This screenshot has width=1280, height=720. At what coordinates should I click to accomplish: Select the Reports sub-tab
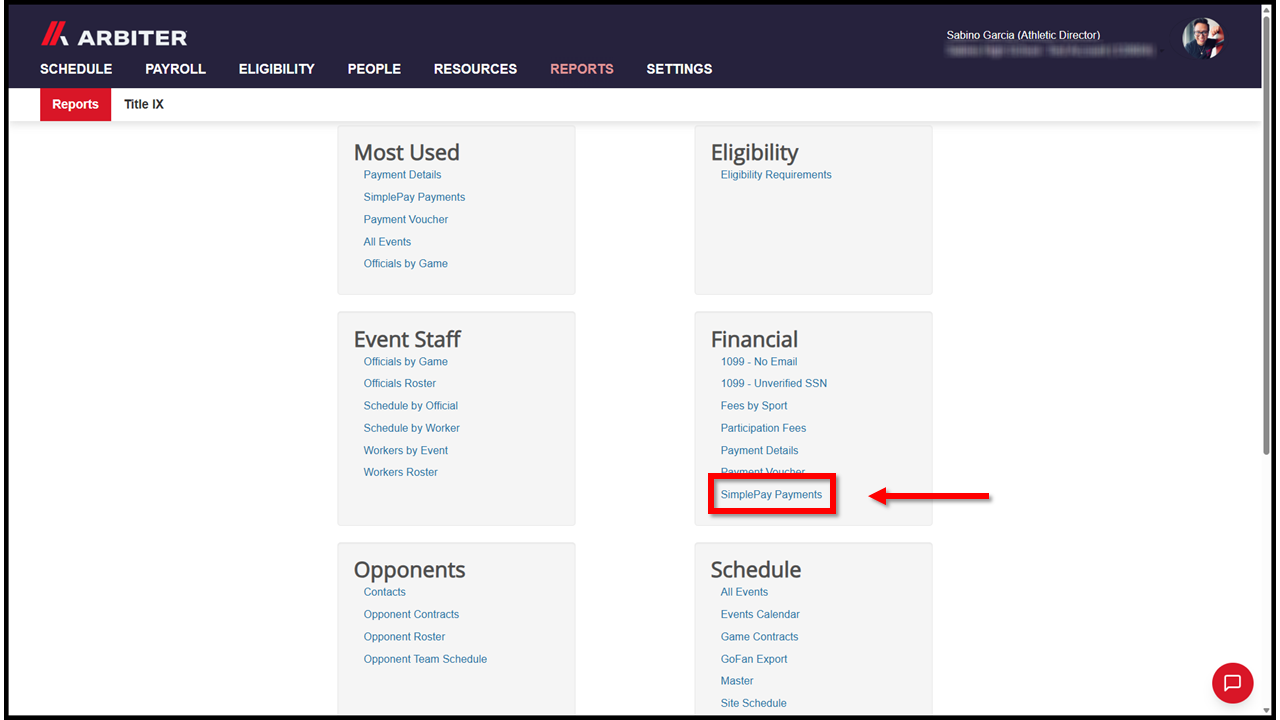(x=75, y=104)
